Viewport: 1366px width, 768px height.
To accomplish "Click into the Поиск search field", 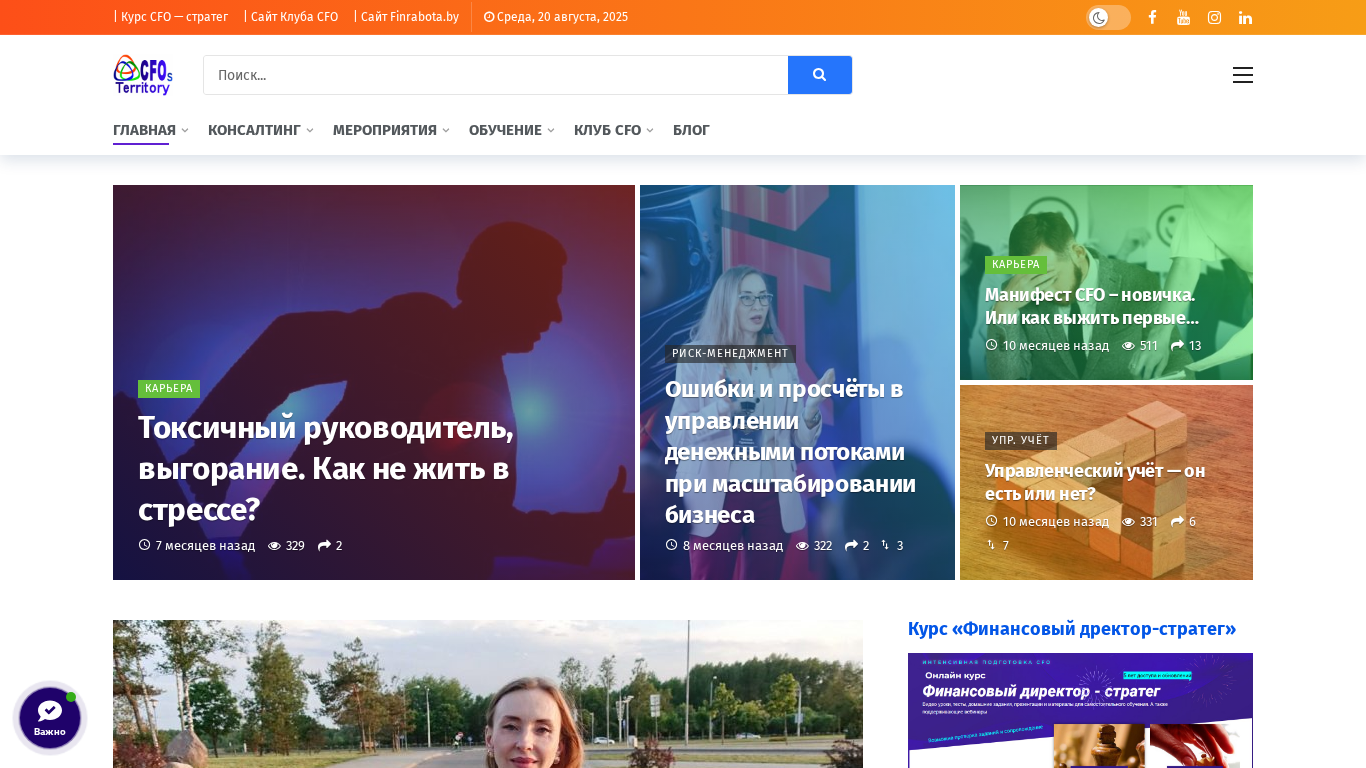I will point(496,75).
